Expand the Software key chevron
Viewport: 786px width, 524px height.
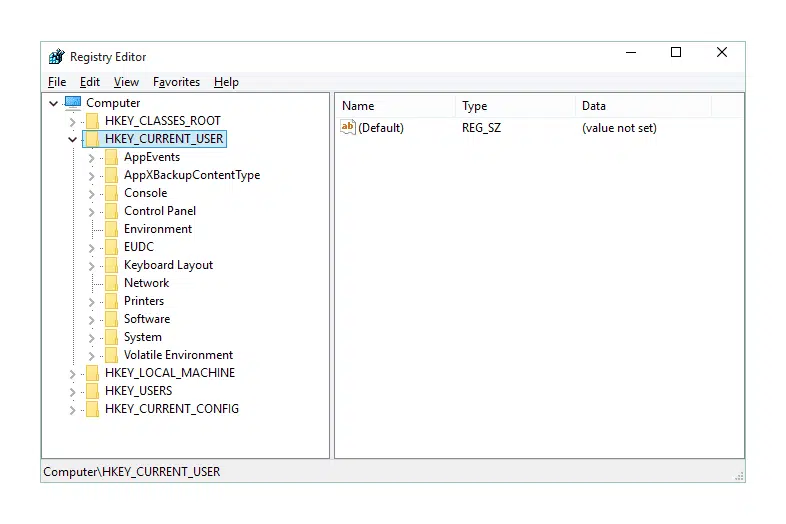click(91, 320)
